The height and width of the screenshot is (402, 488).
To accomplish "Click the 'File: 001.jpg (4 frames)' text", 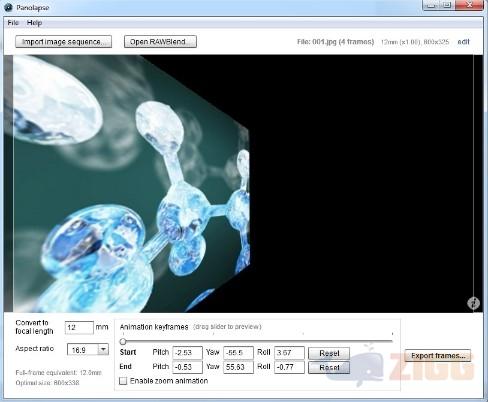I will 335,42.
